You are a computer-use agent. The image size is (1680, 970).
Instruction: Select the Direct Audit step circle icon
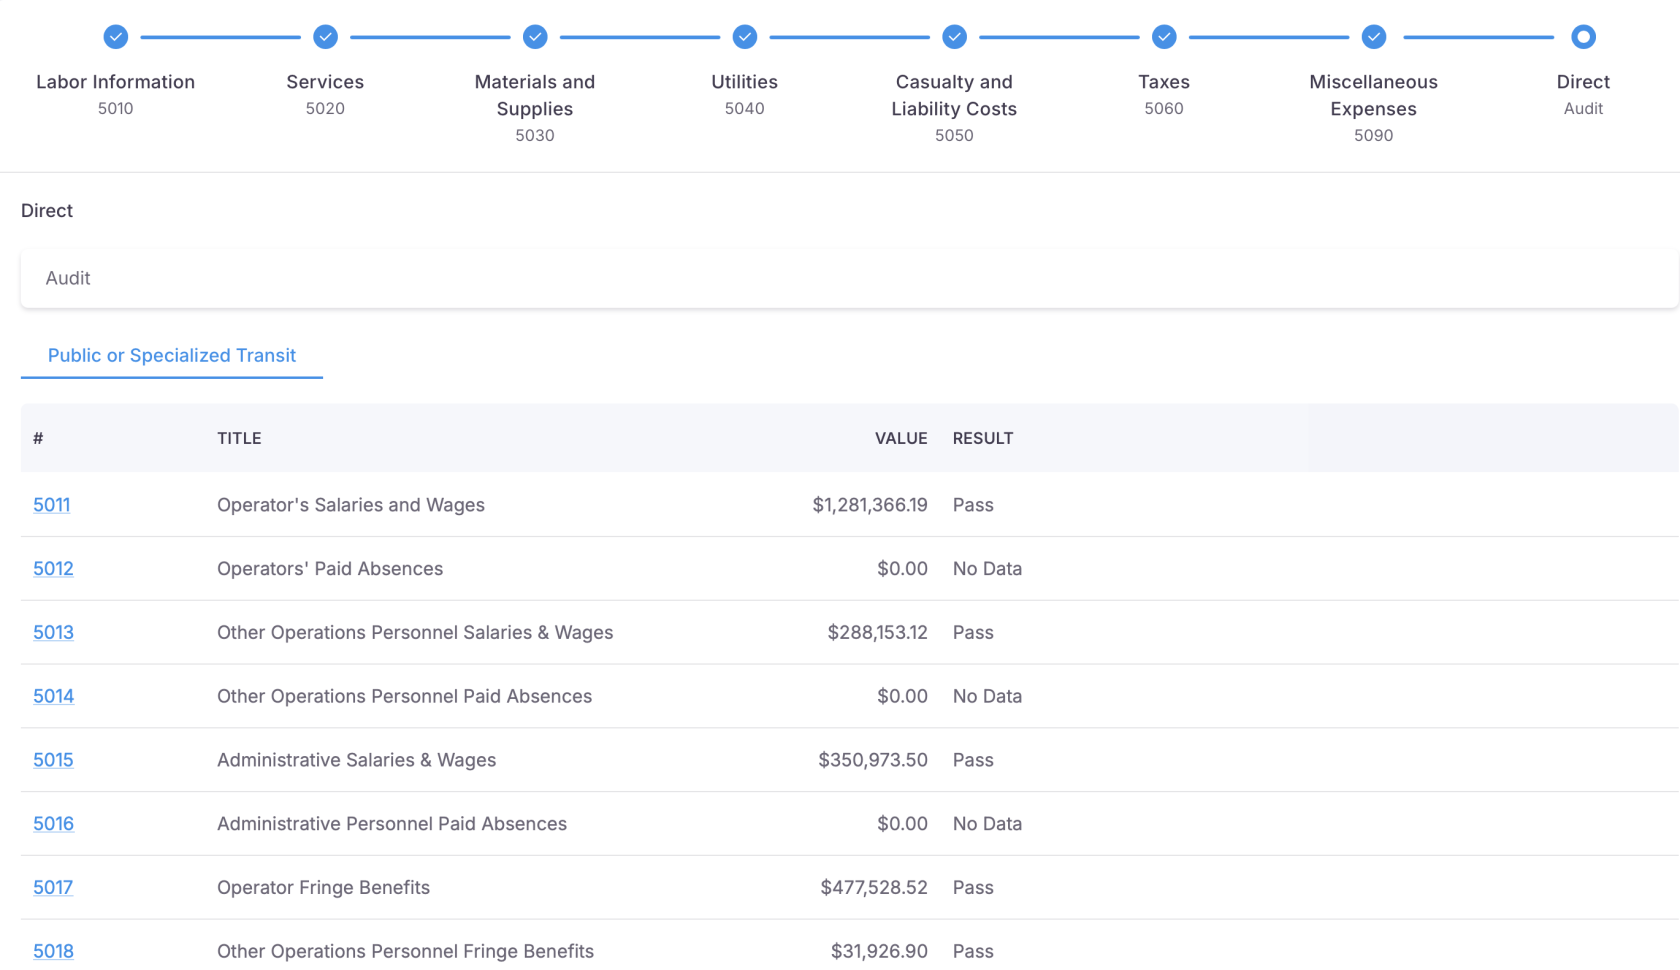[x=1583, y=36]
